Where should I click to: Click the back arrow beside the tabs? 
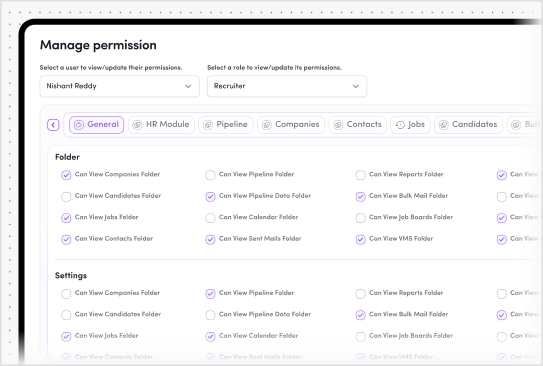coord(53,125)
